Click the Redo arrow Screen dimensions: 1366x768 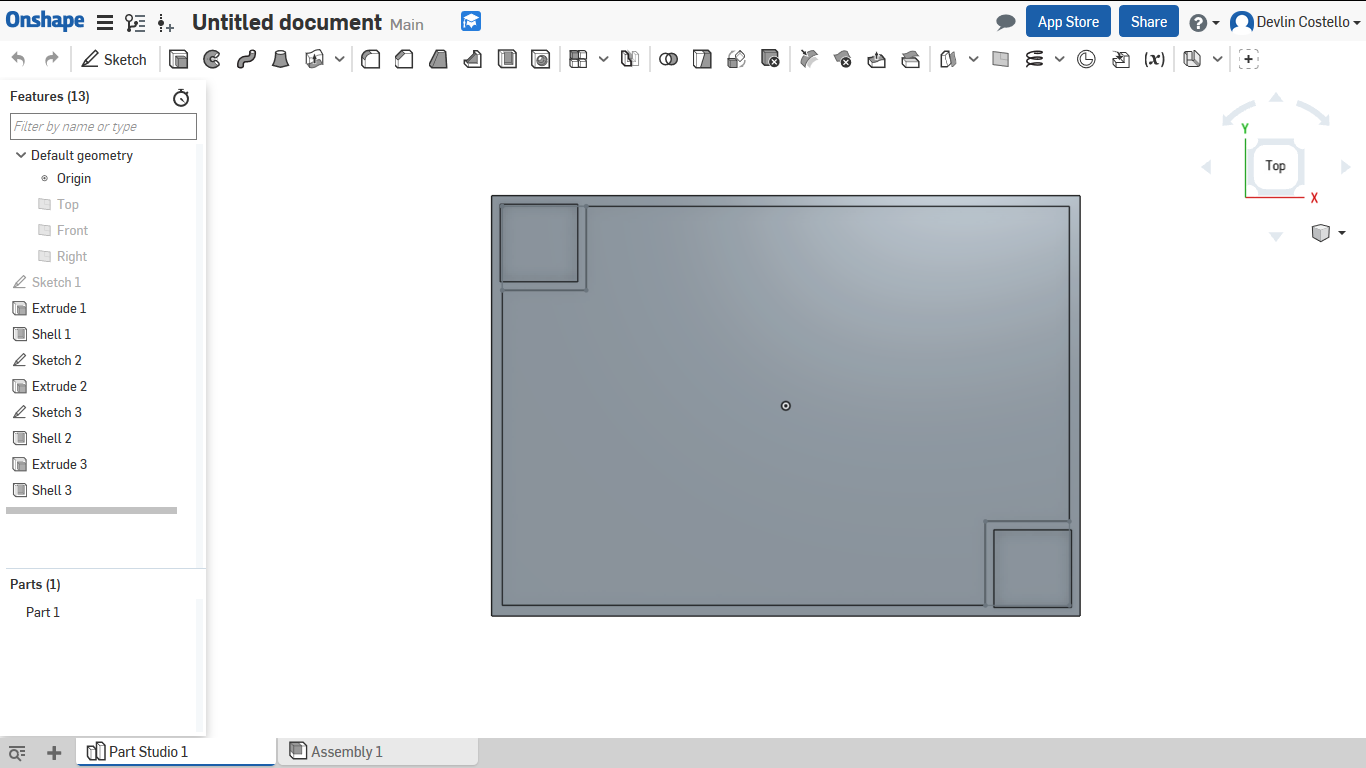52,59
